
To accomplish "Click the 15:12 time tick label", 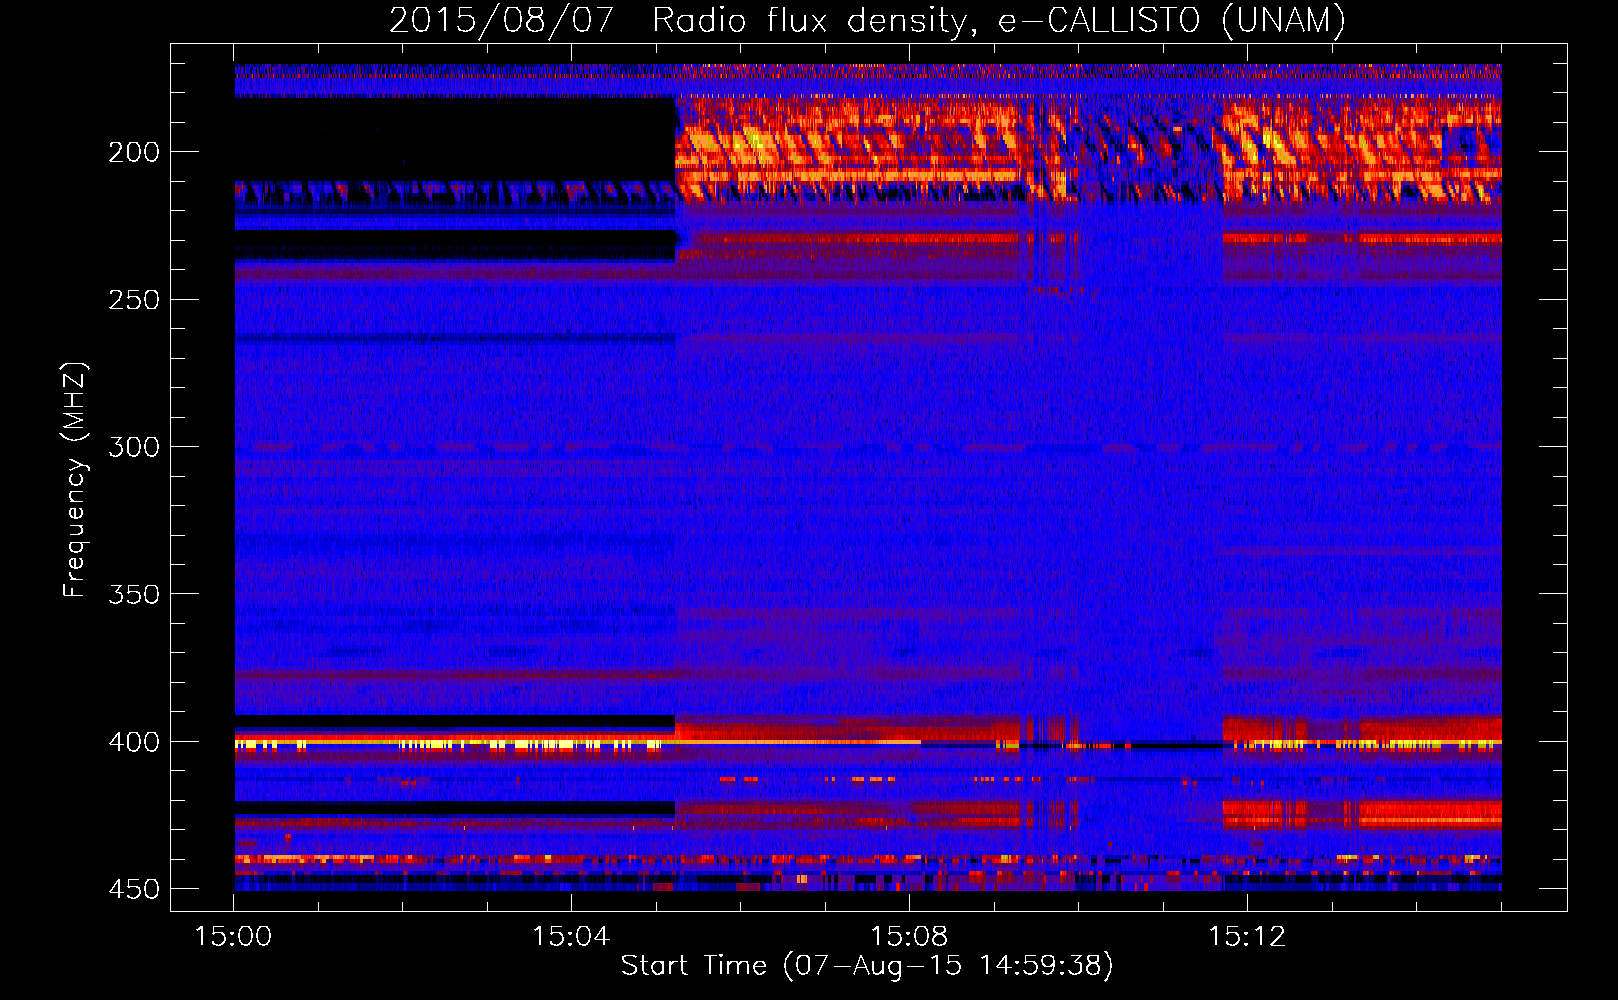I will click(x=1247, y=937).
